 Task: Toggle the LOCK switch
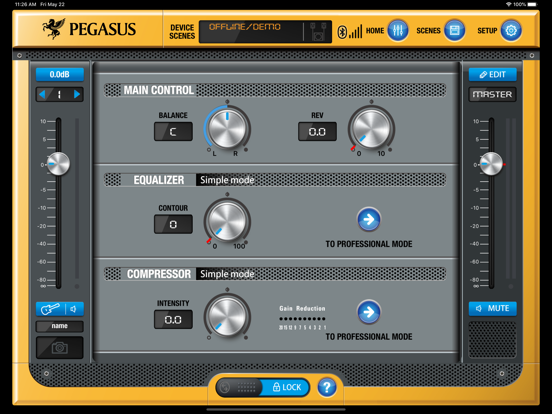[x=262, y=387]
